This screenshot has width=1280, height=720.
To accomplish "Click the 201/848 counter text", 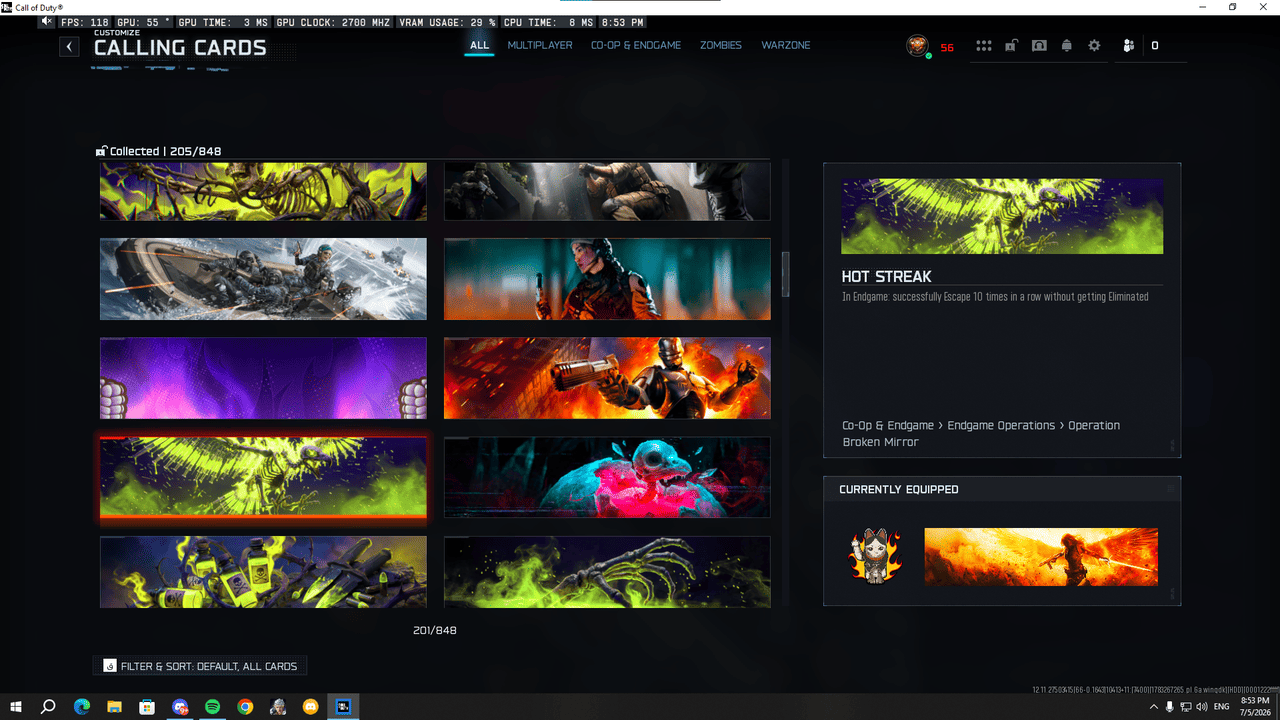I will pos(435,631).
